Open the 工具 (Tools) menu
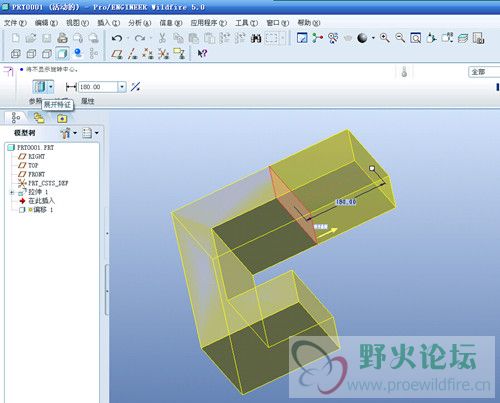500x403 pixels. coord(246,23)
